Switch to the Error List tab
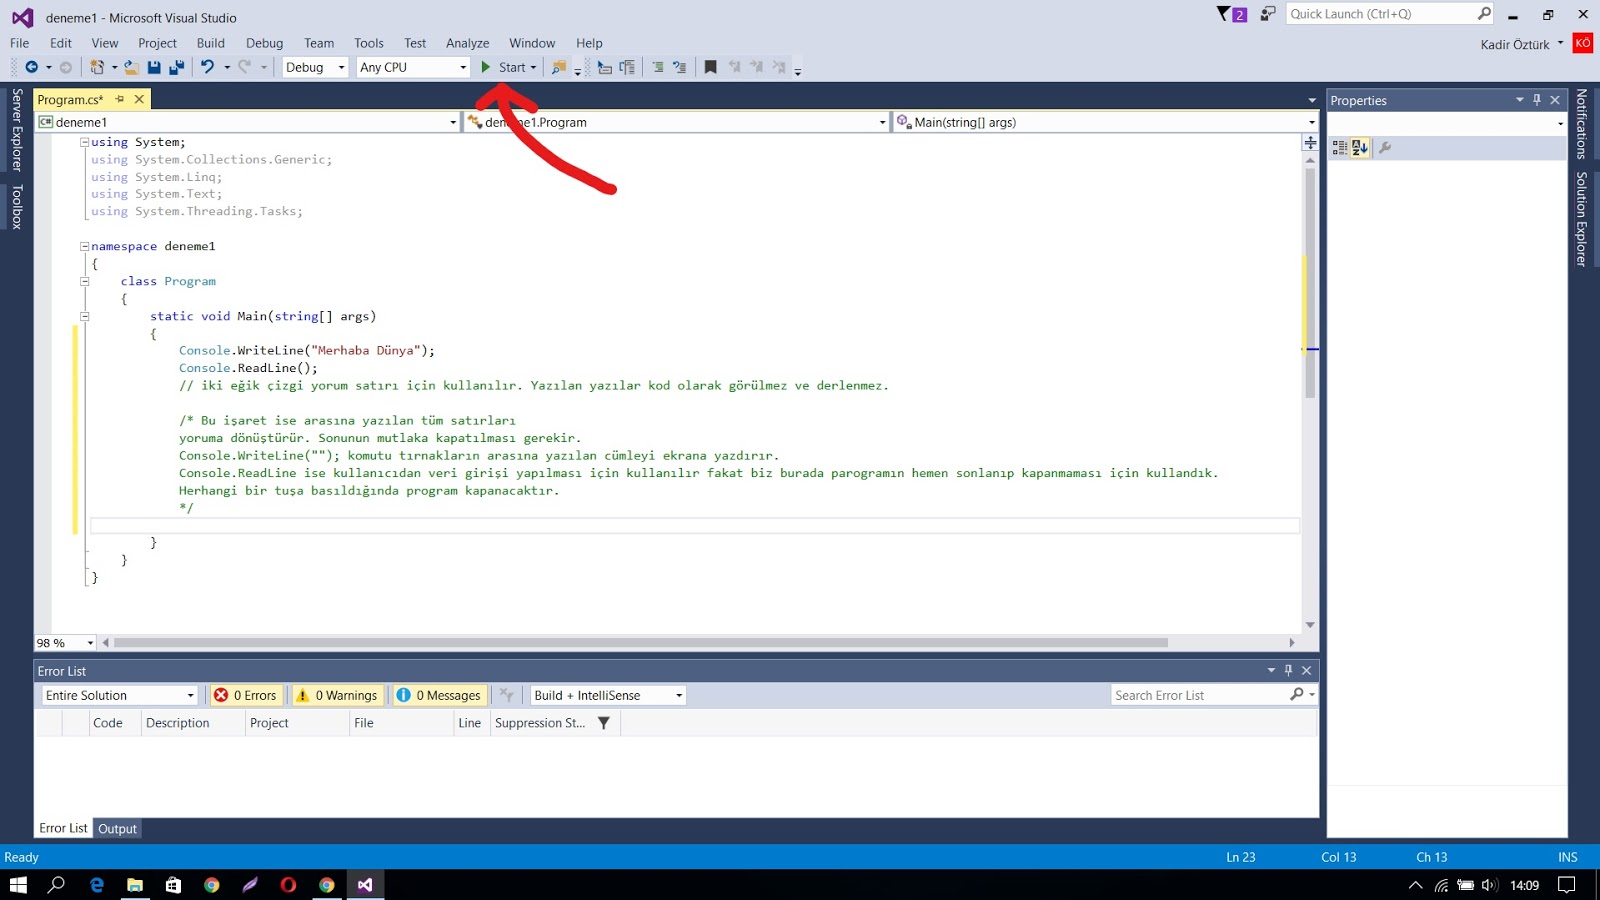The height and width of the screenshot is (900, 1600). (63, 828)
